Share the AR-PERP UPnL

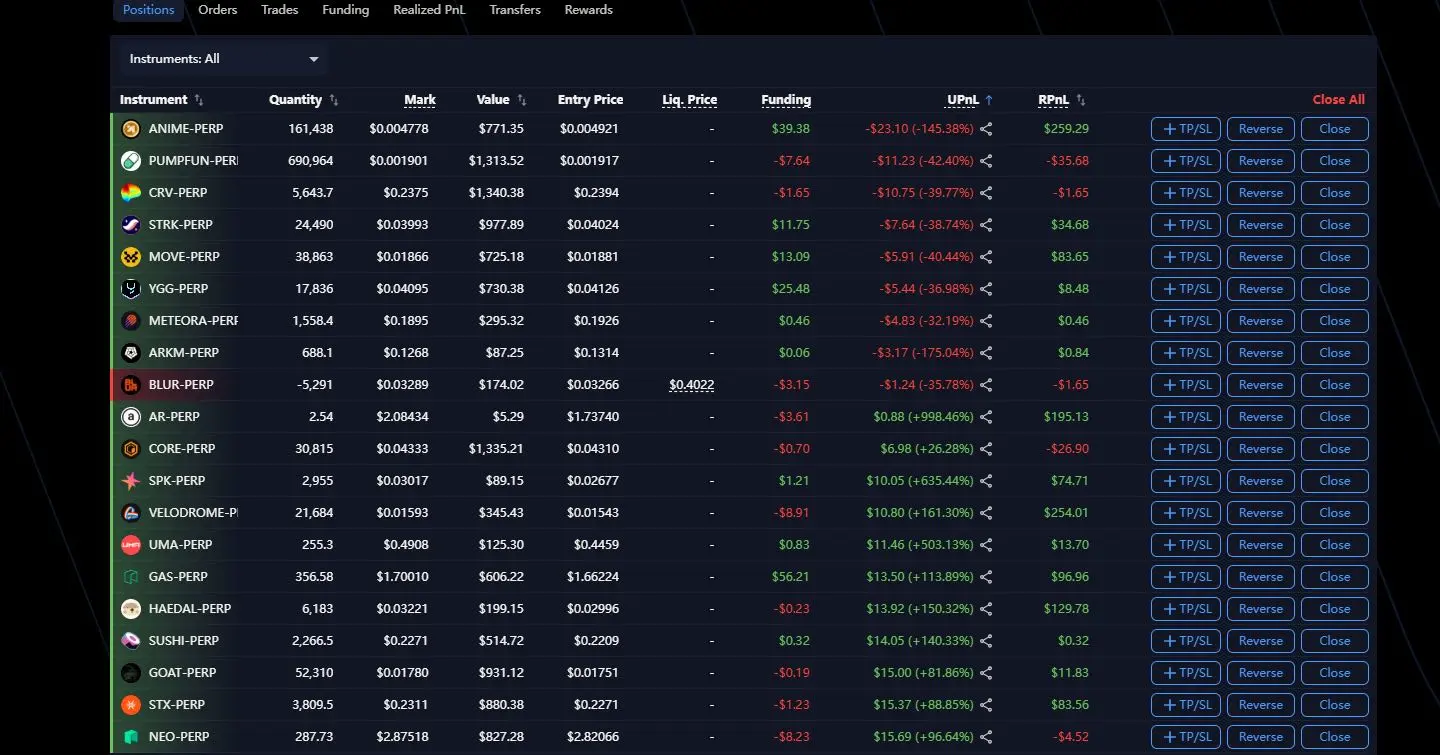(987, 417)
